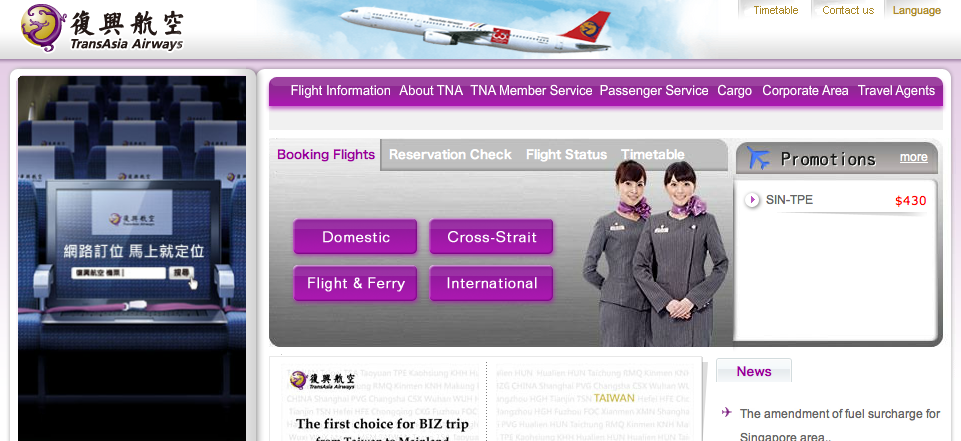Click the purple plane icon in News
Screen dimensions: 961x441
point(727,412)
